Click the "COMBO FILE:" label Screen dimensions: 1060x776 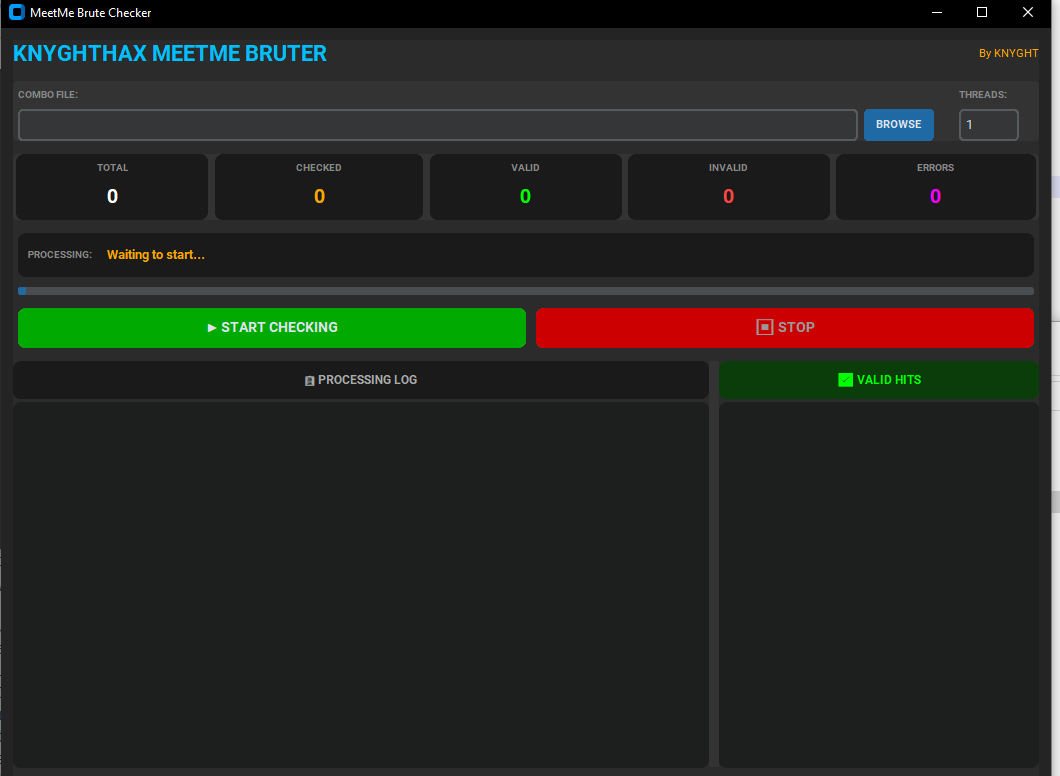[x=48, y=95]
